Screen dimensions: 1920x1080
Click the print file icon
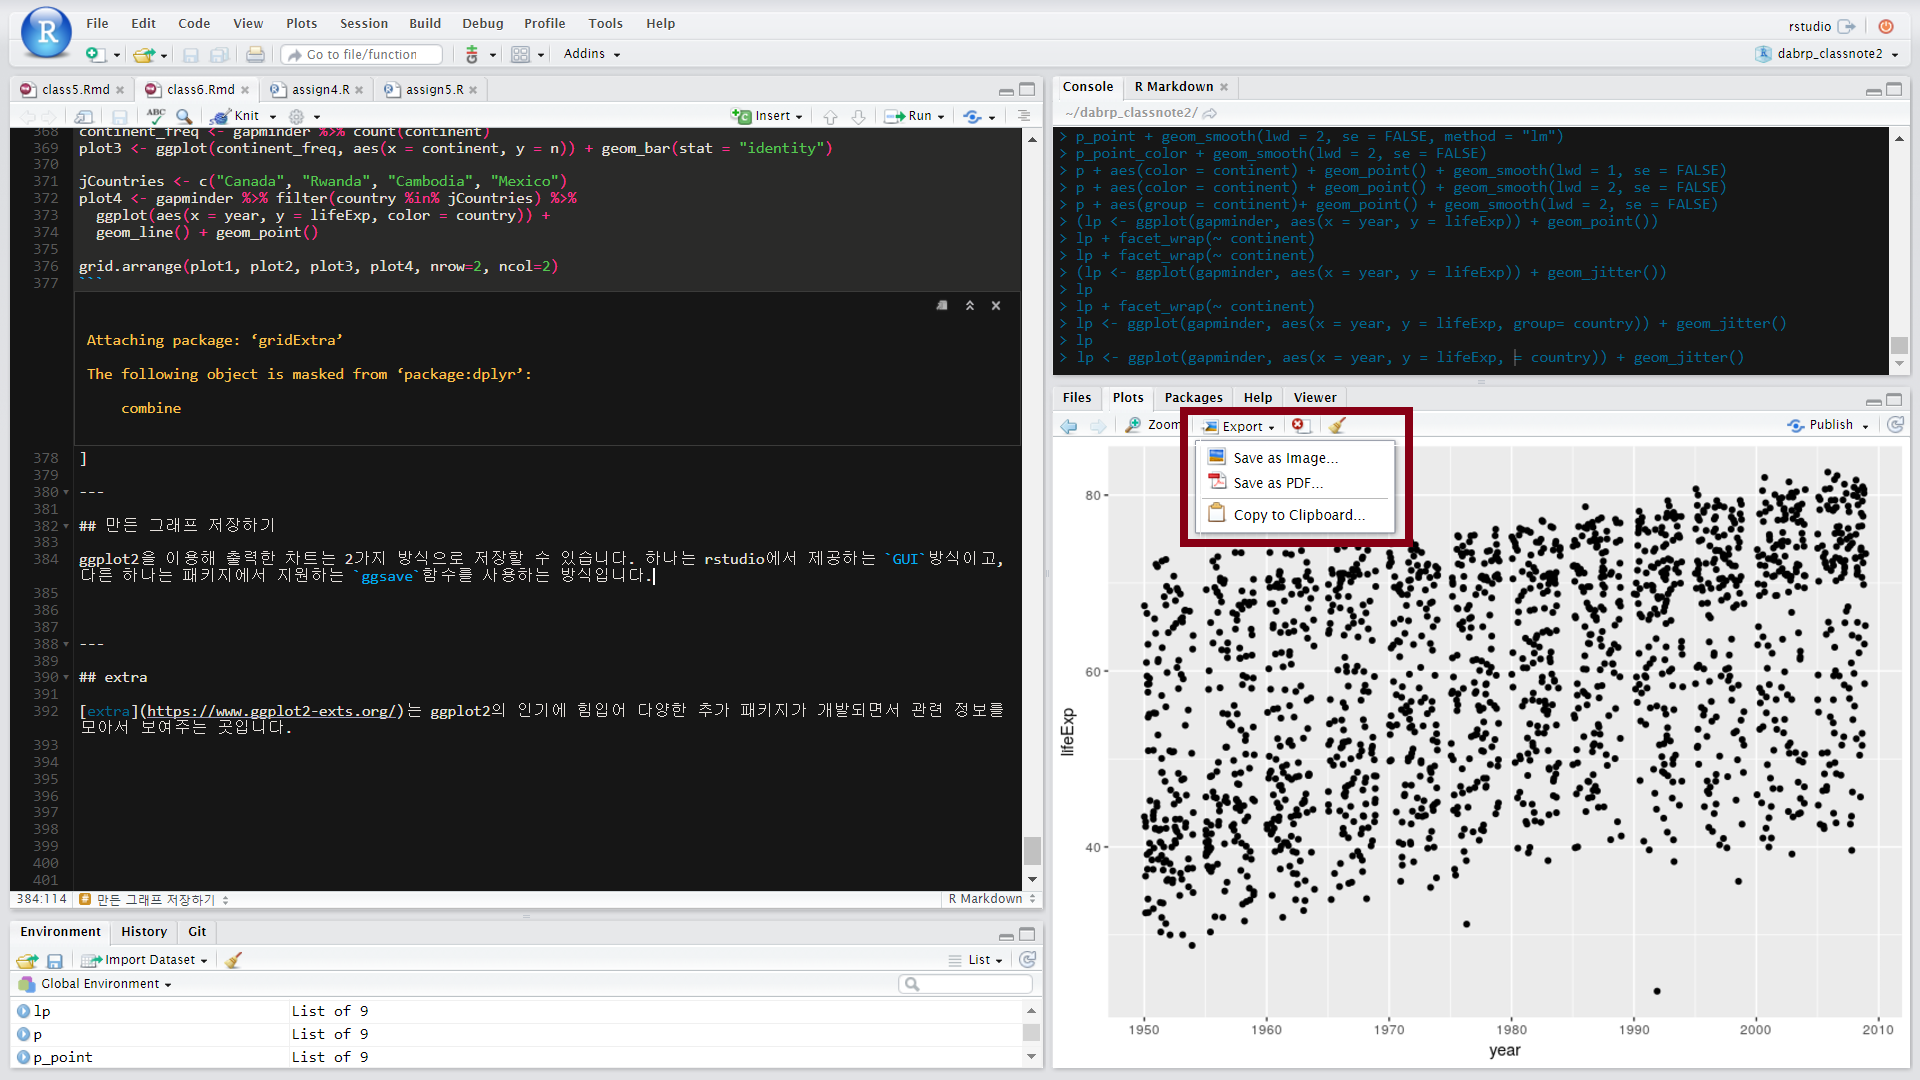(255, 54)
